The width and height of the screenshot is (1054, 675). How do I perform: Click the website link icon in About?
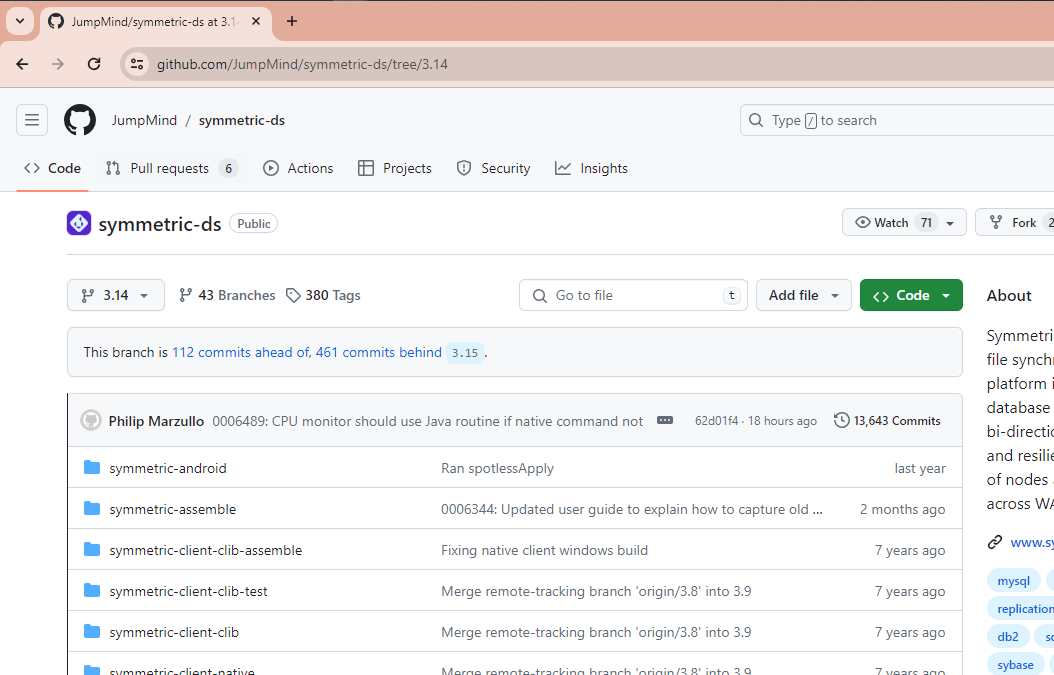(x=995, y=542)
